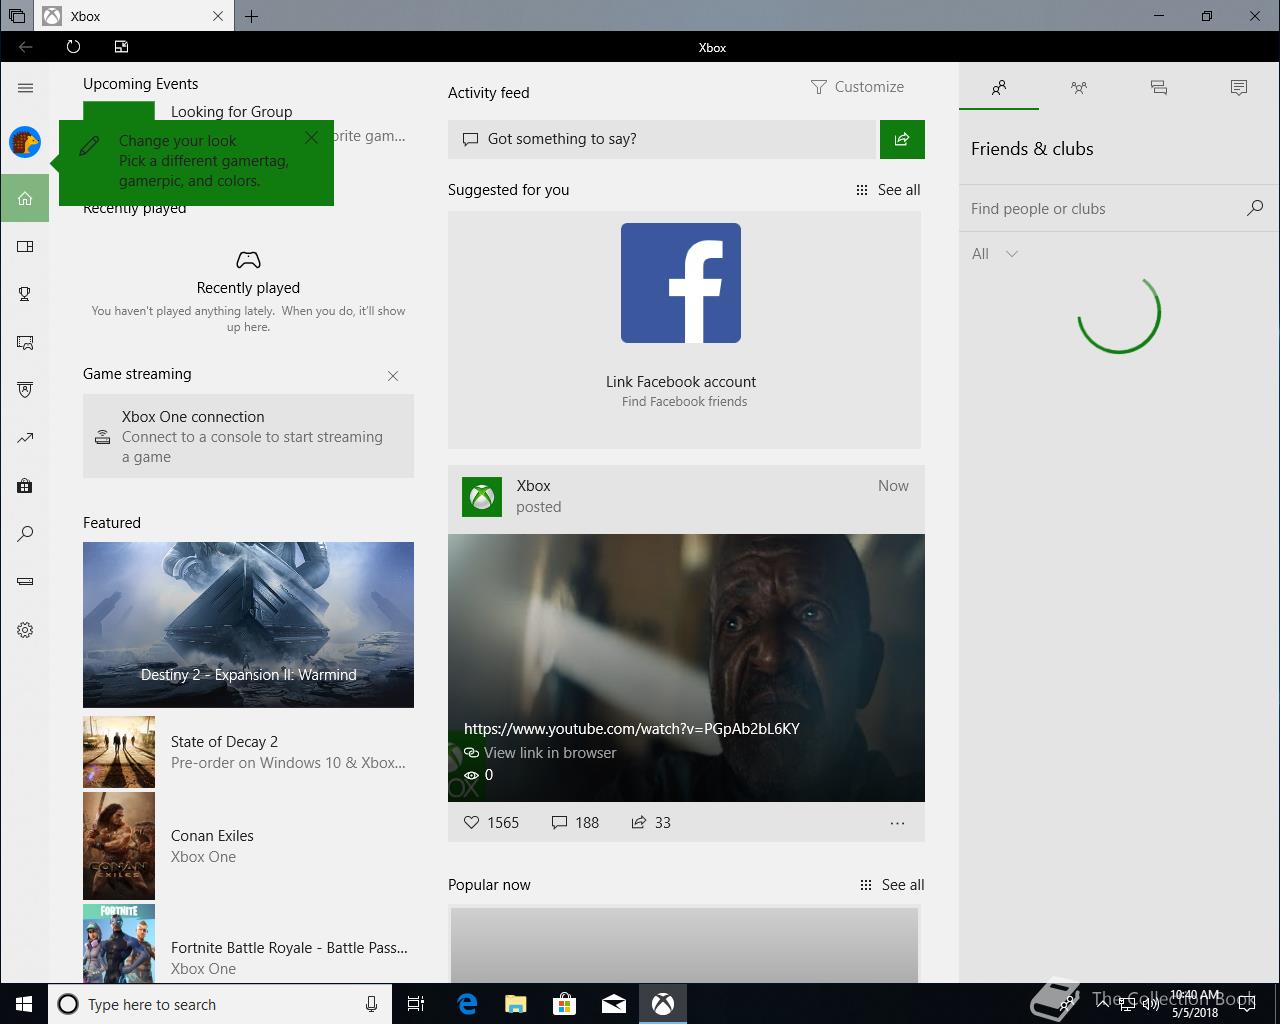Open the gamer profile avatar

pos(25,142)
